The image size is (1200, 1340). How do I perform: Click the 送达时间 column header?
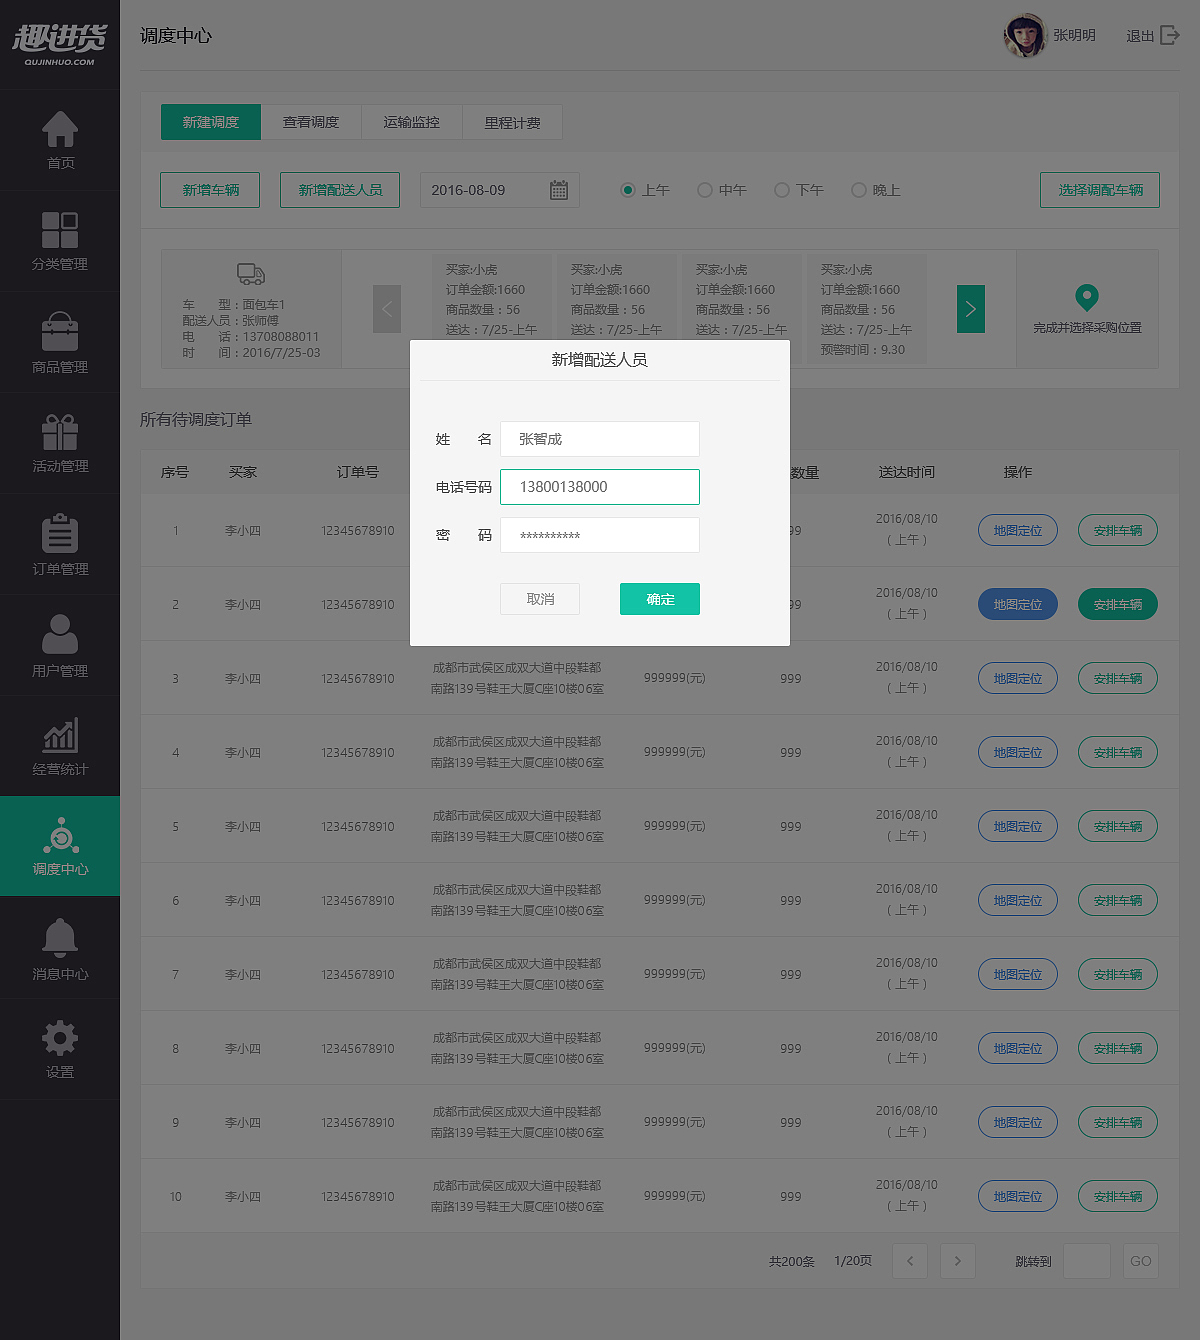click(907, 472)
